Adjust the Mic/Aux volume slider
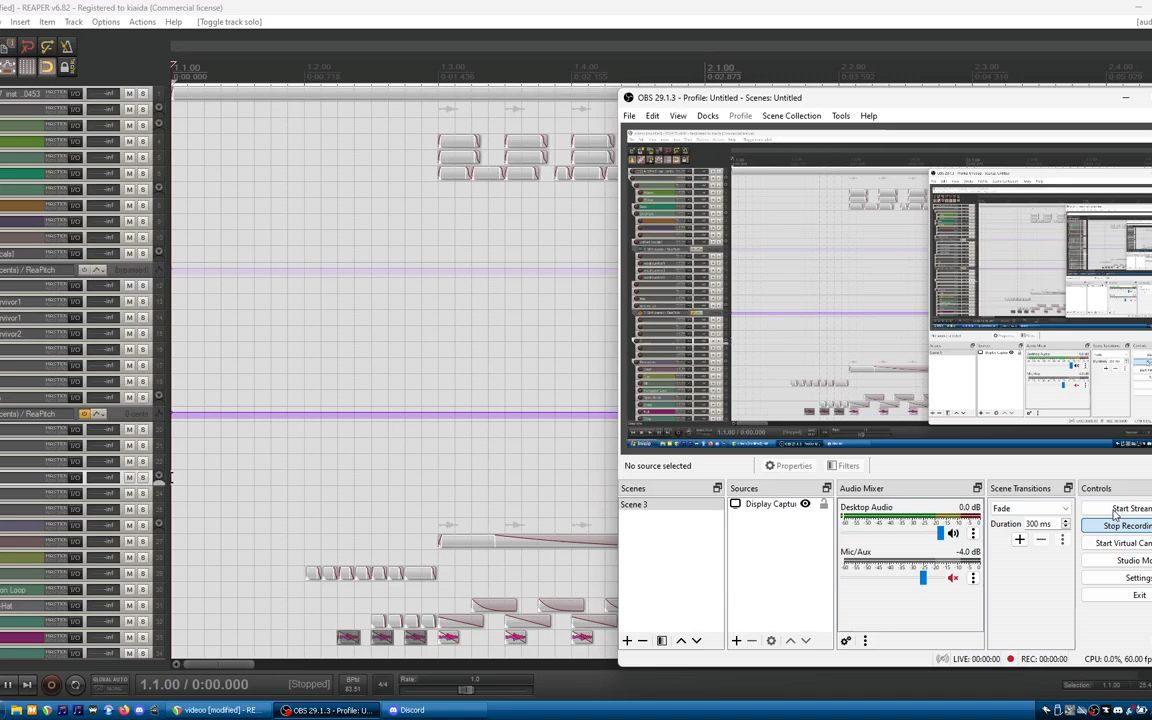1152x720 pixels. (922, 578)
